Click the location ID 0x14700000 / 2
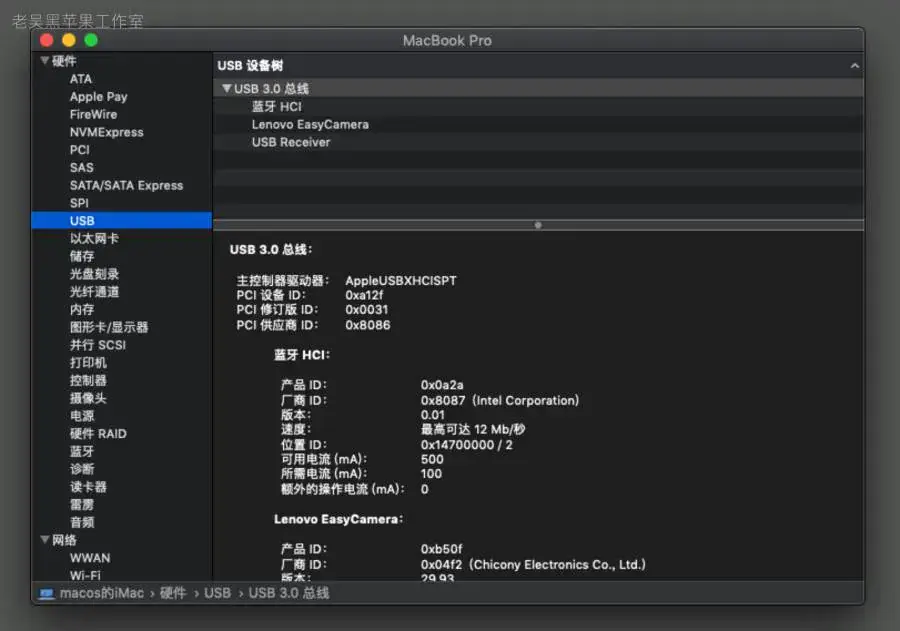The image size is (900, 631). point(467,445)
